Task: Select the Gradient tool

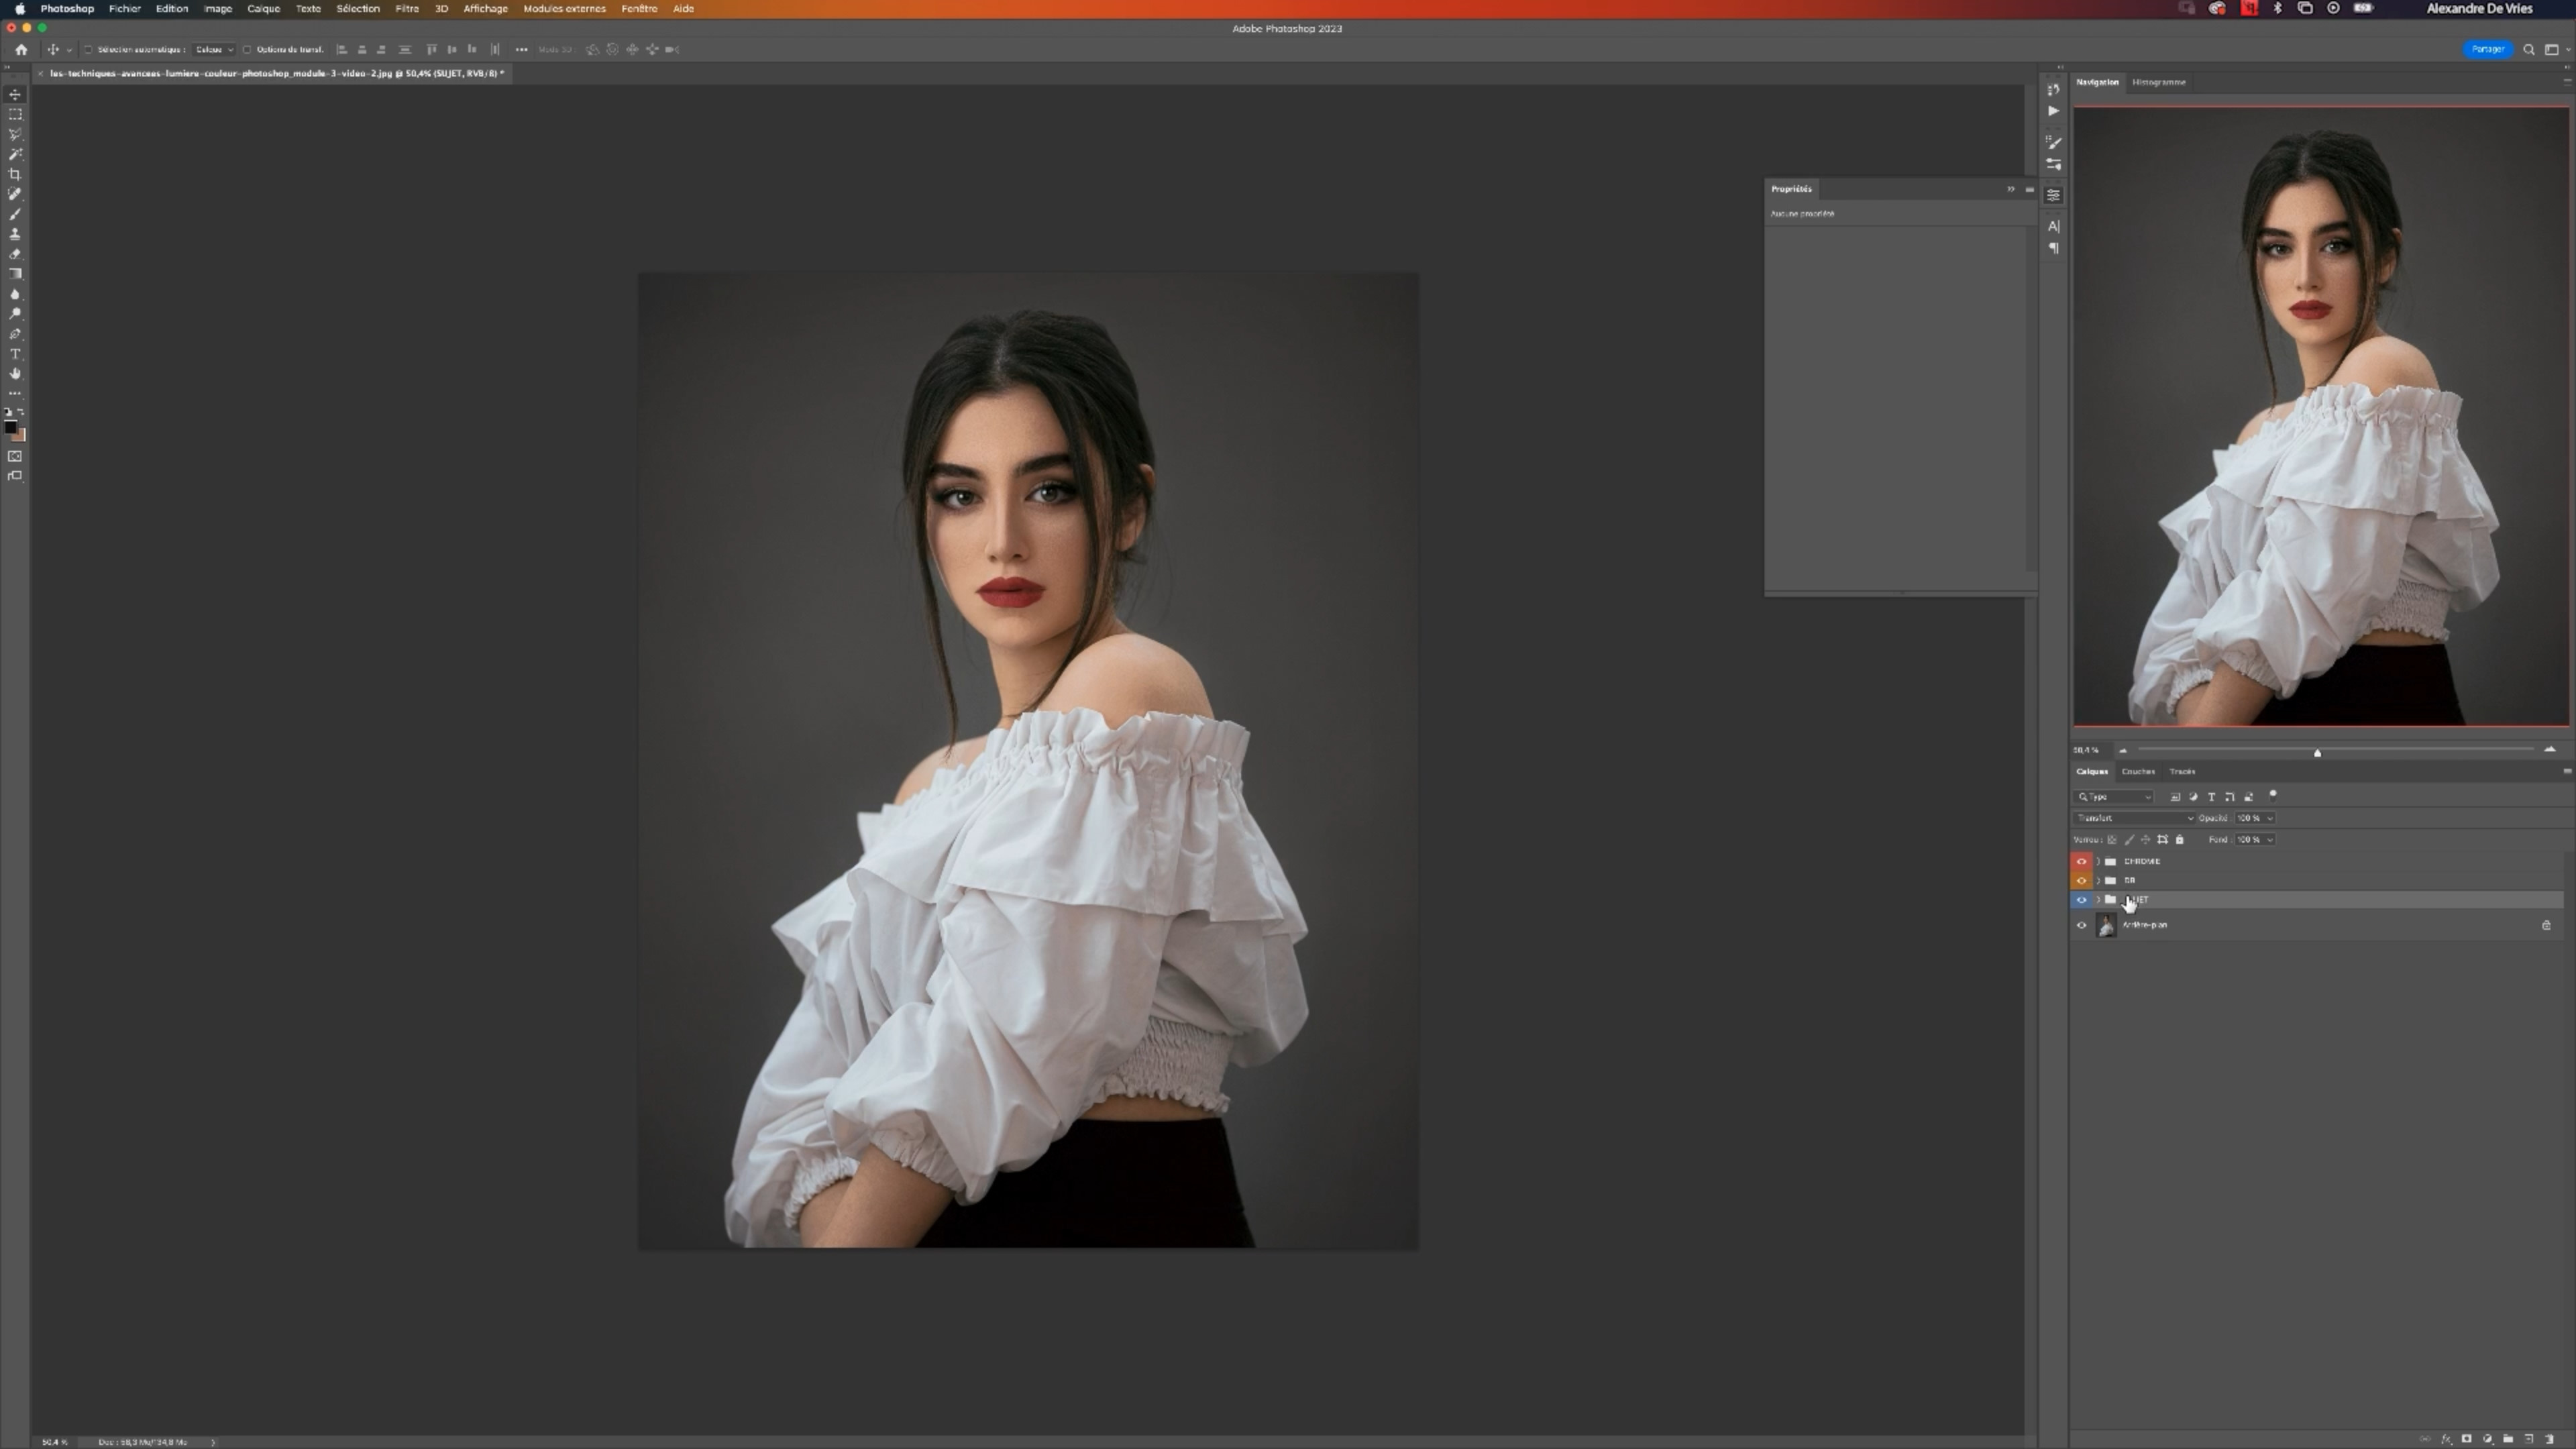Action: pyautogui.click(x=15, y=274)
